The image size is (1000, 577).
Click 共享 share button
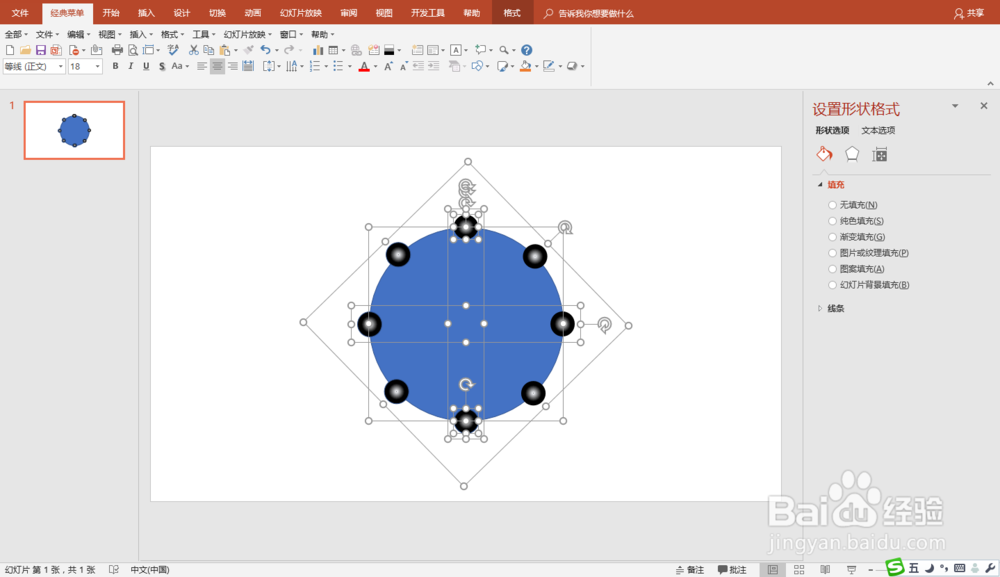[969, 13]
